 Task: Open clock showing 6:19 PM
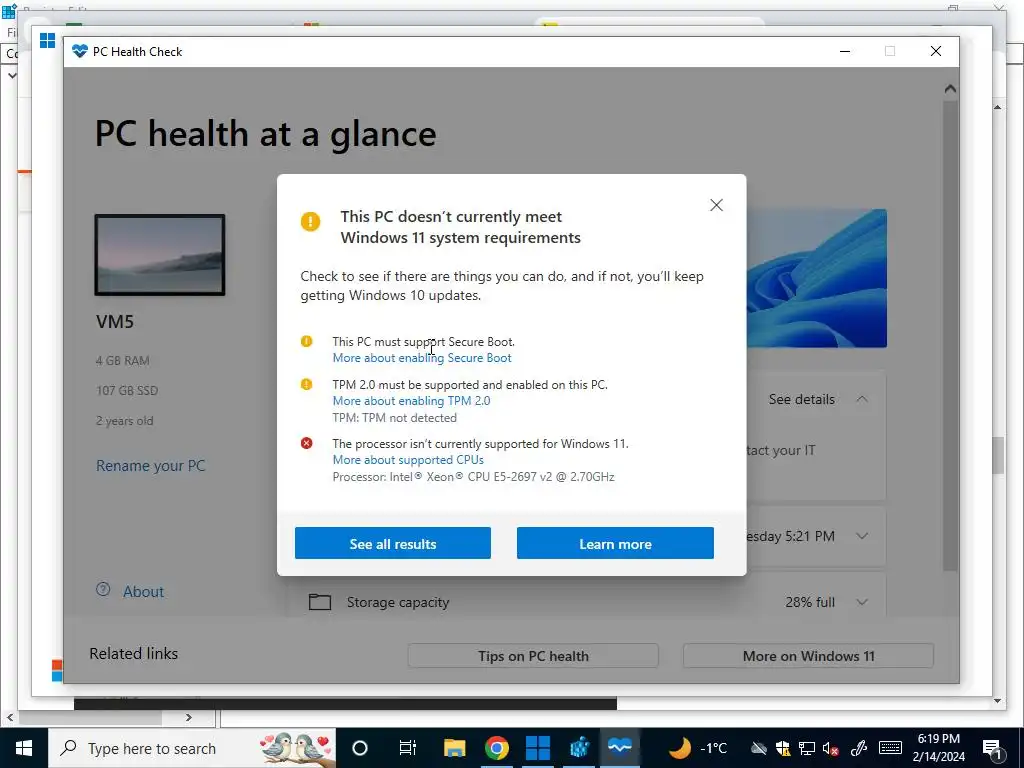pos(938,748)
